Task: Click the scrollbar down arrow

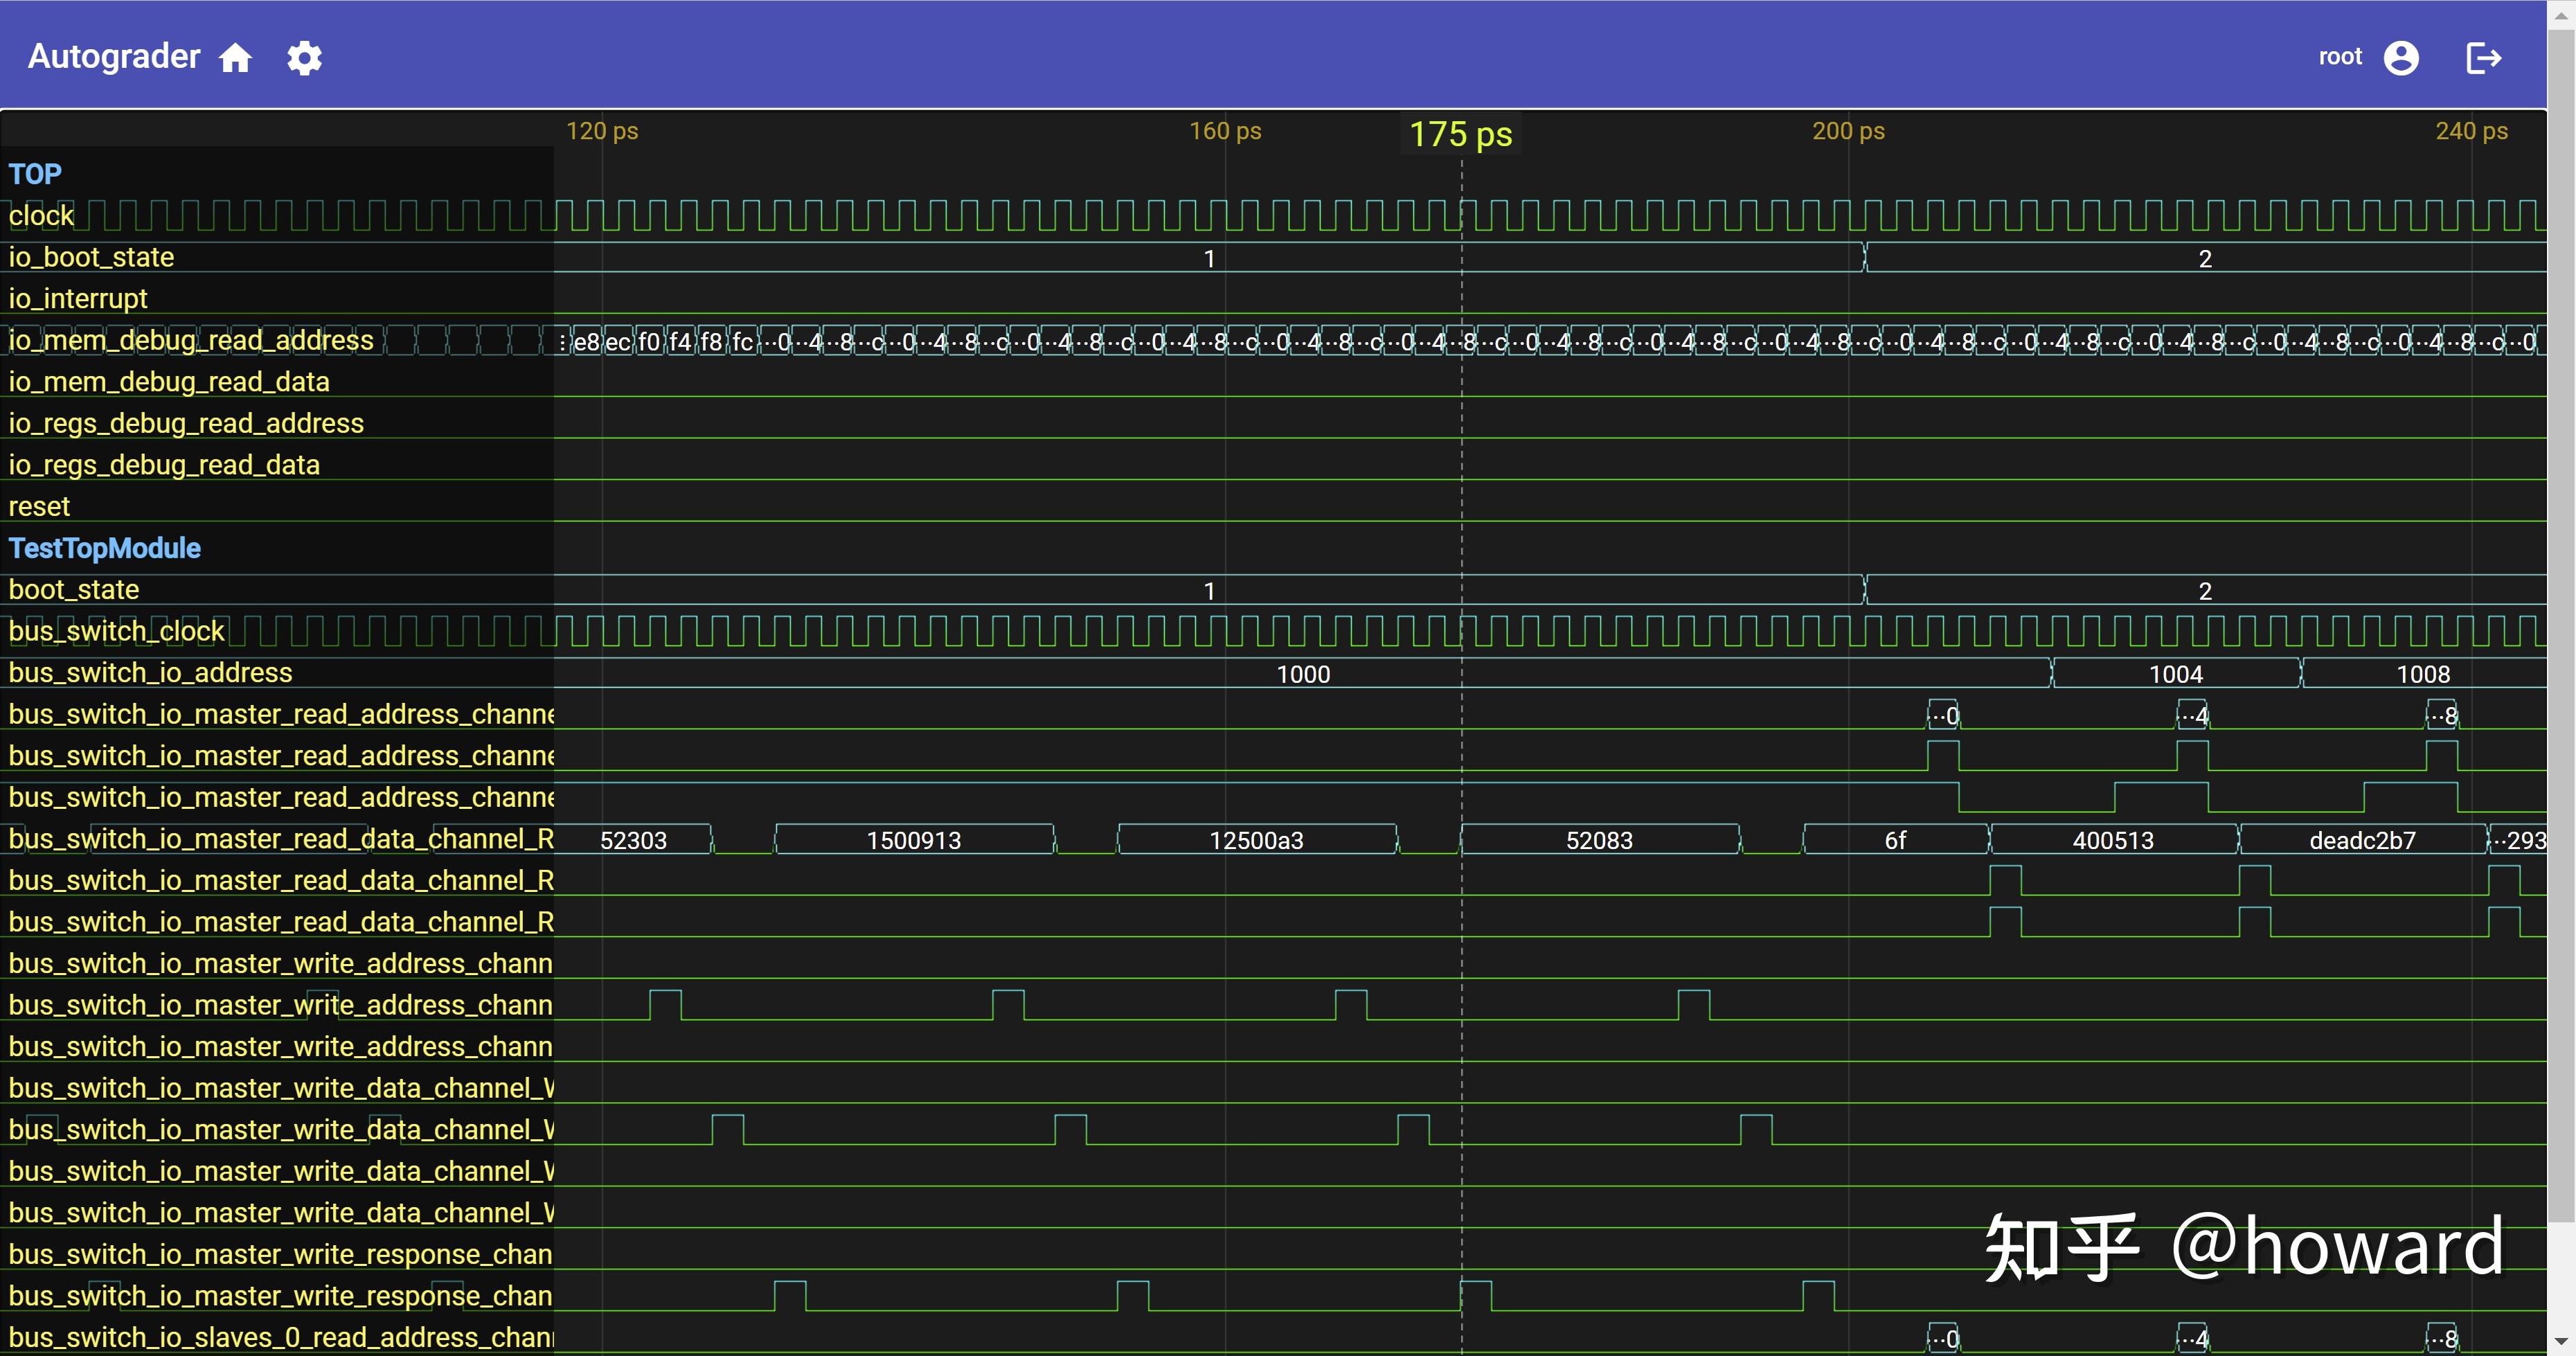Action: pyautogui.click(x=2560, y=1341)
